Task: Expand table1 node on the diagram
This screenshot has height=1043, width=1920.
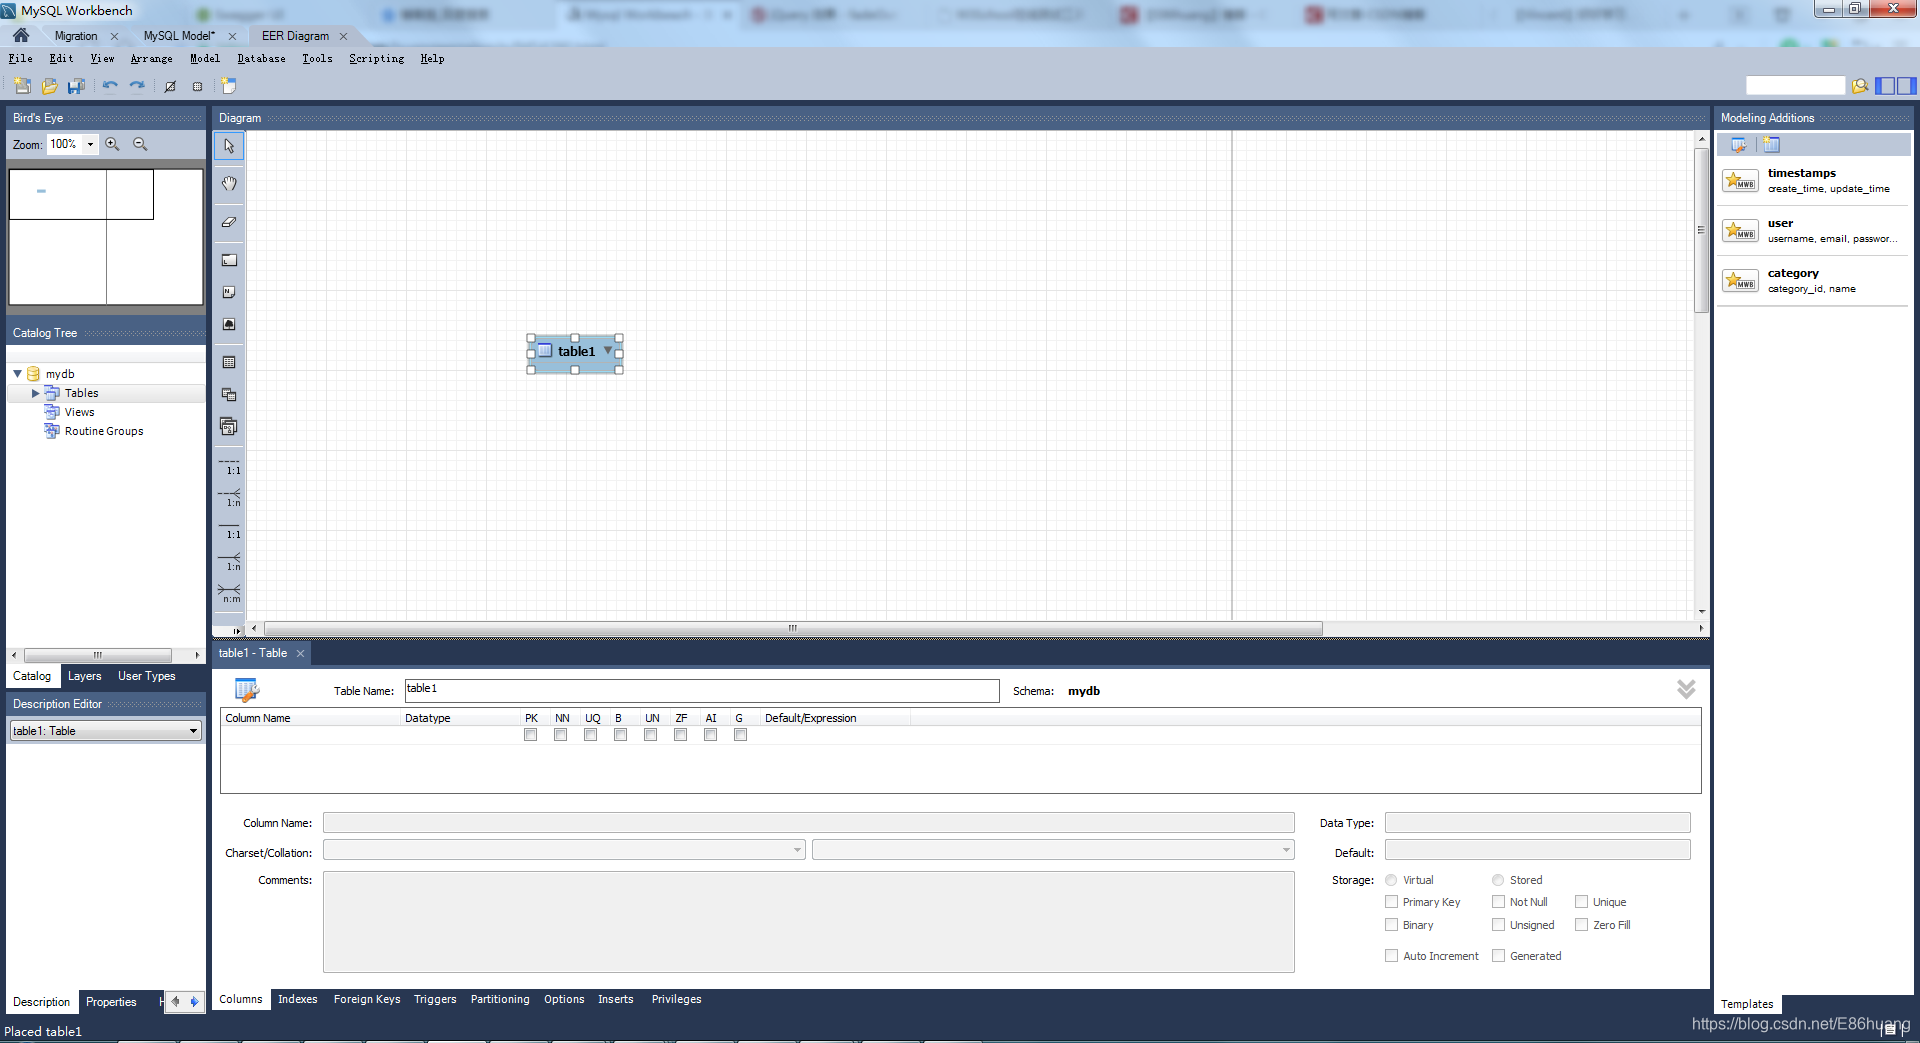Action: (x=607, y=350)
